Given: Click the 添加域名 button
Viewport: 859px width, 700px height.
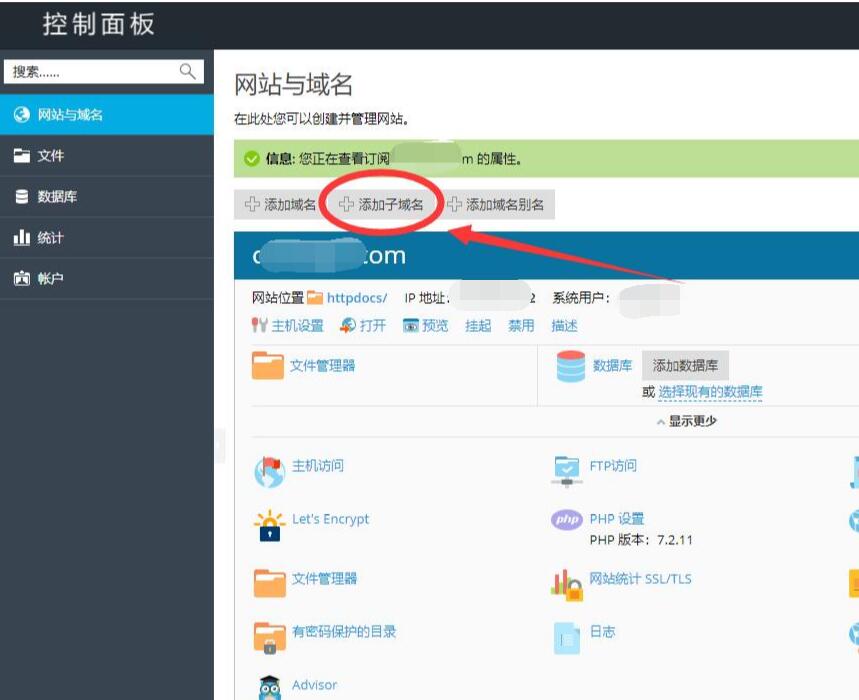Looking at the screenshot, I should point(280,204).
